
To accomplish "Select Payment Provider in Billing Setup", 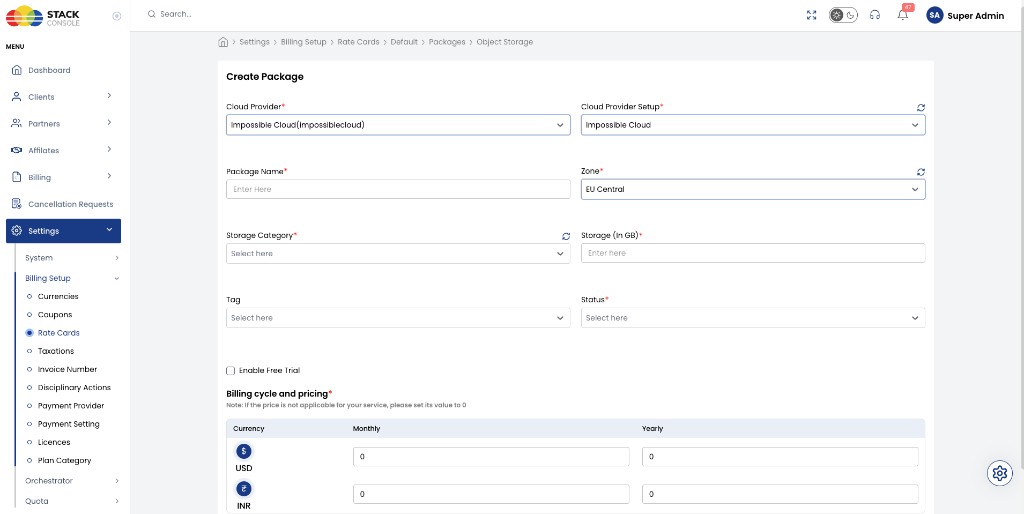I will (x=71, y=406).
